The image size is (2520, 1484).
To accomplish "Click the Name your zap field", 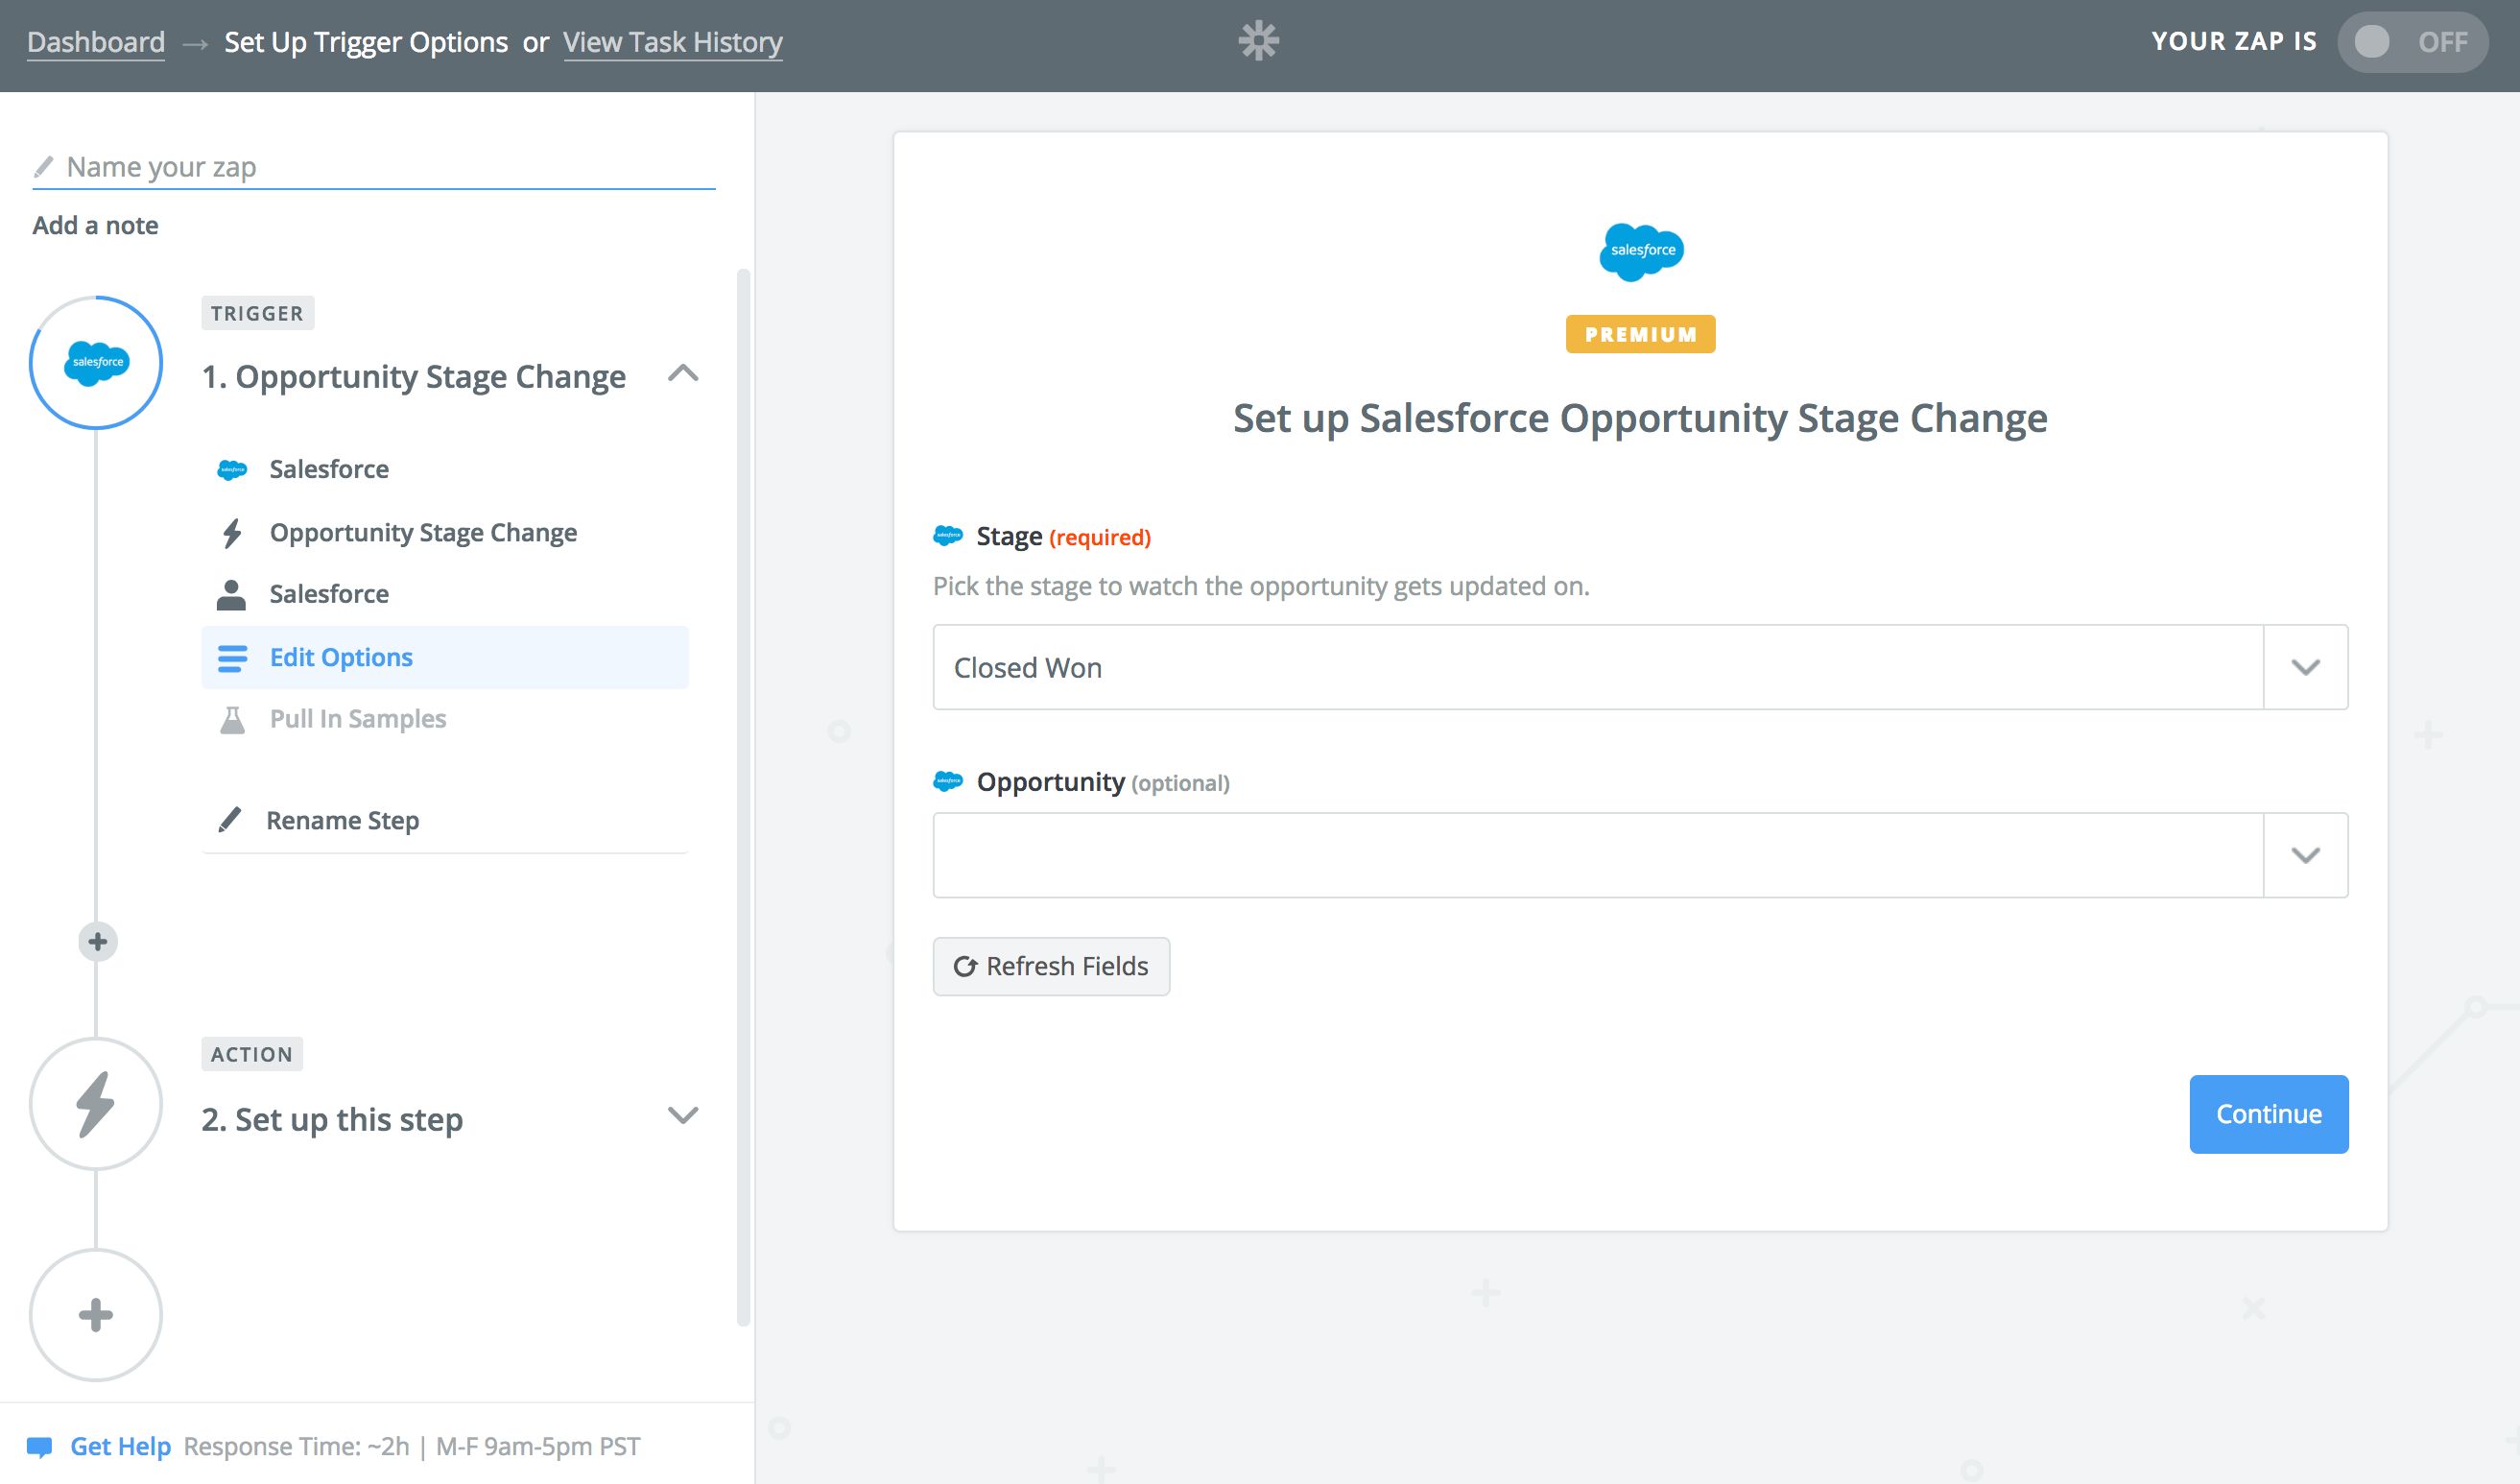I will point(380,167).
